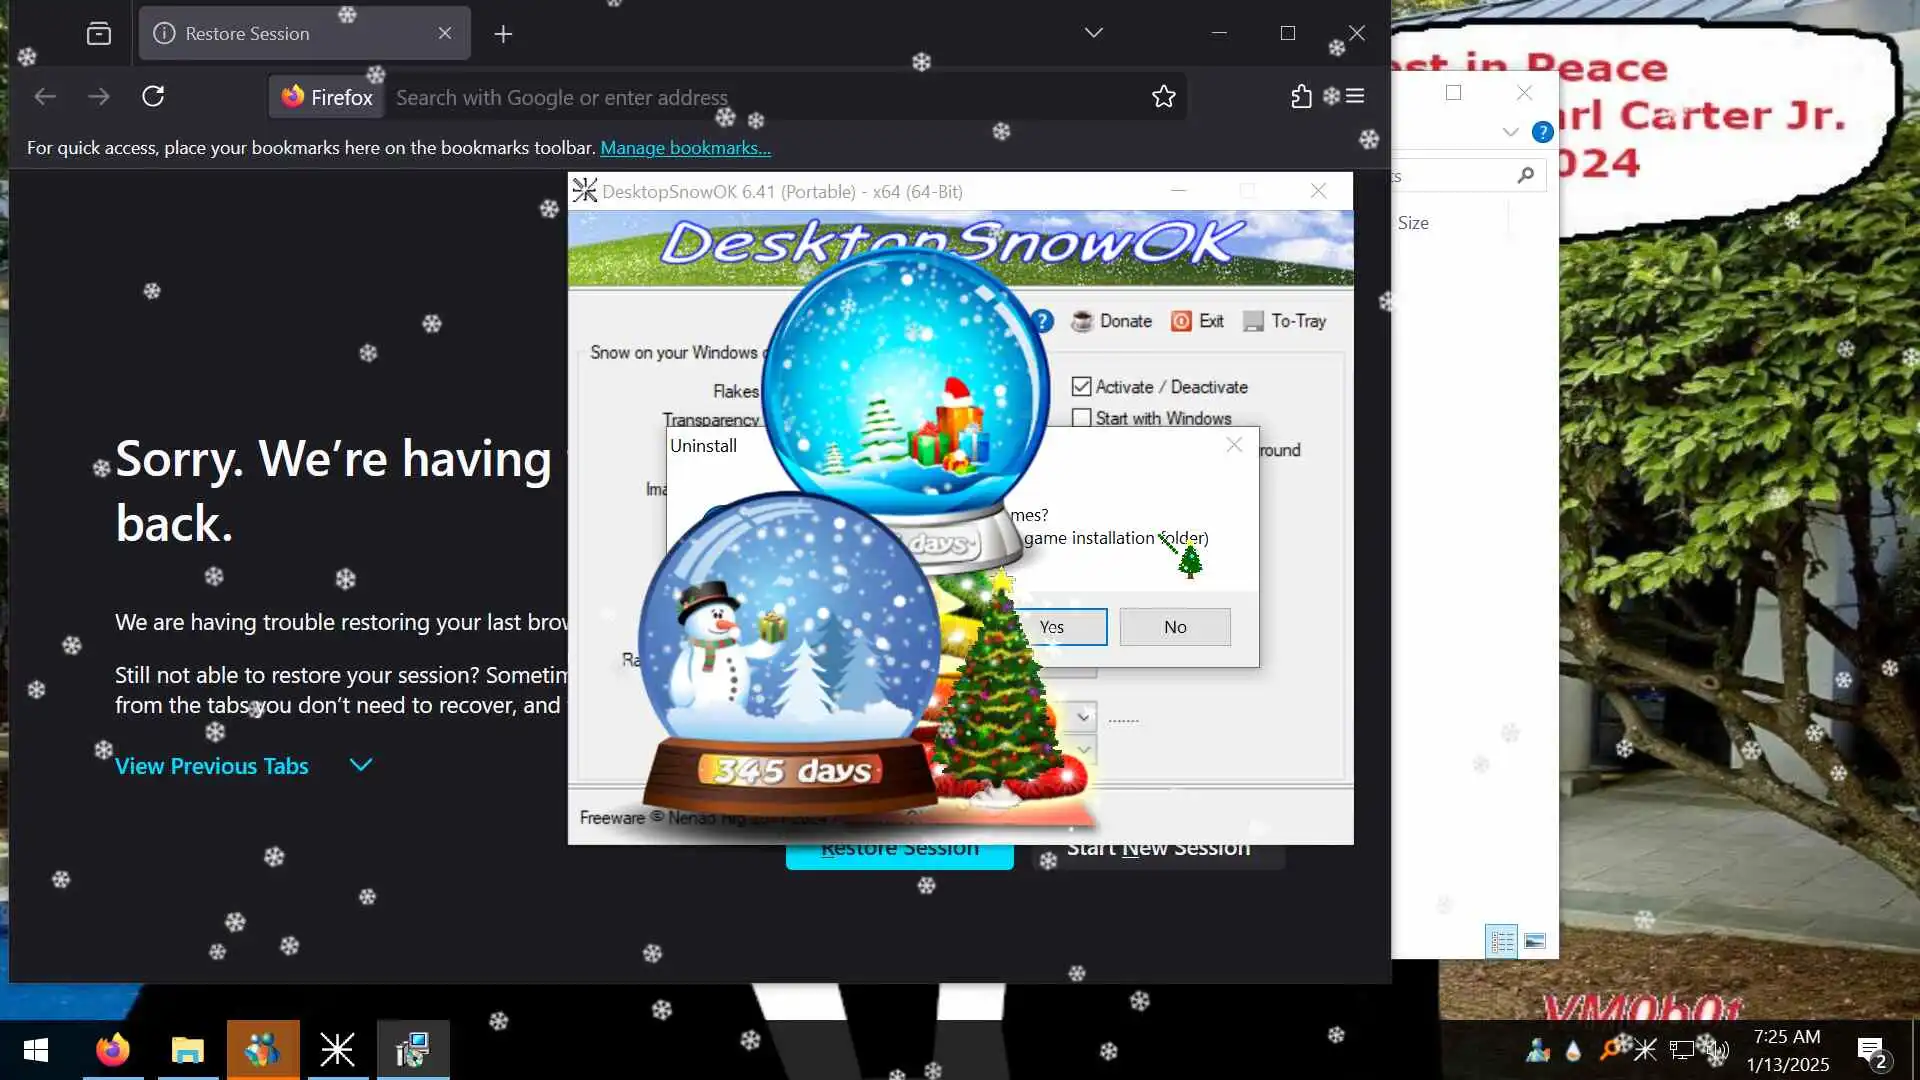Expand the Explorer ribbon chevron
The height and width of the screenshot is (1080, 1920).
coord(1510,132)
